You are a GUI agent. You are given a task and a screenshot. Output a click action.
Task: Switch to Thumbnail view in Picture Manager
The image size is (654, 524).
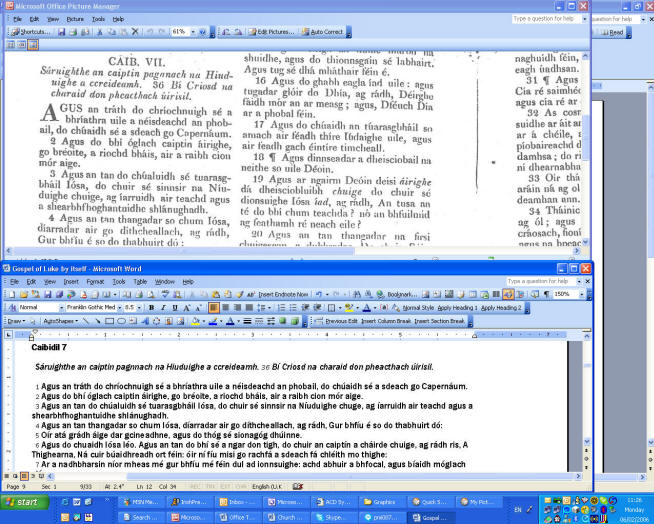tap(11, 45)
